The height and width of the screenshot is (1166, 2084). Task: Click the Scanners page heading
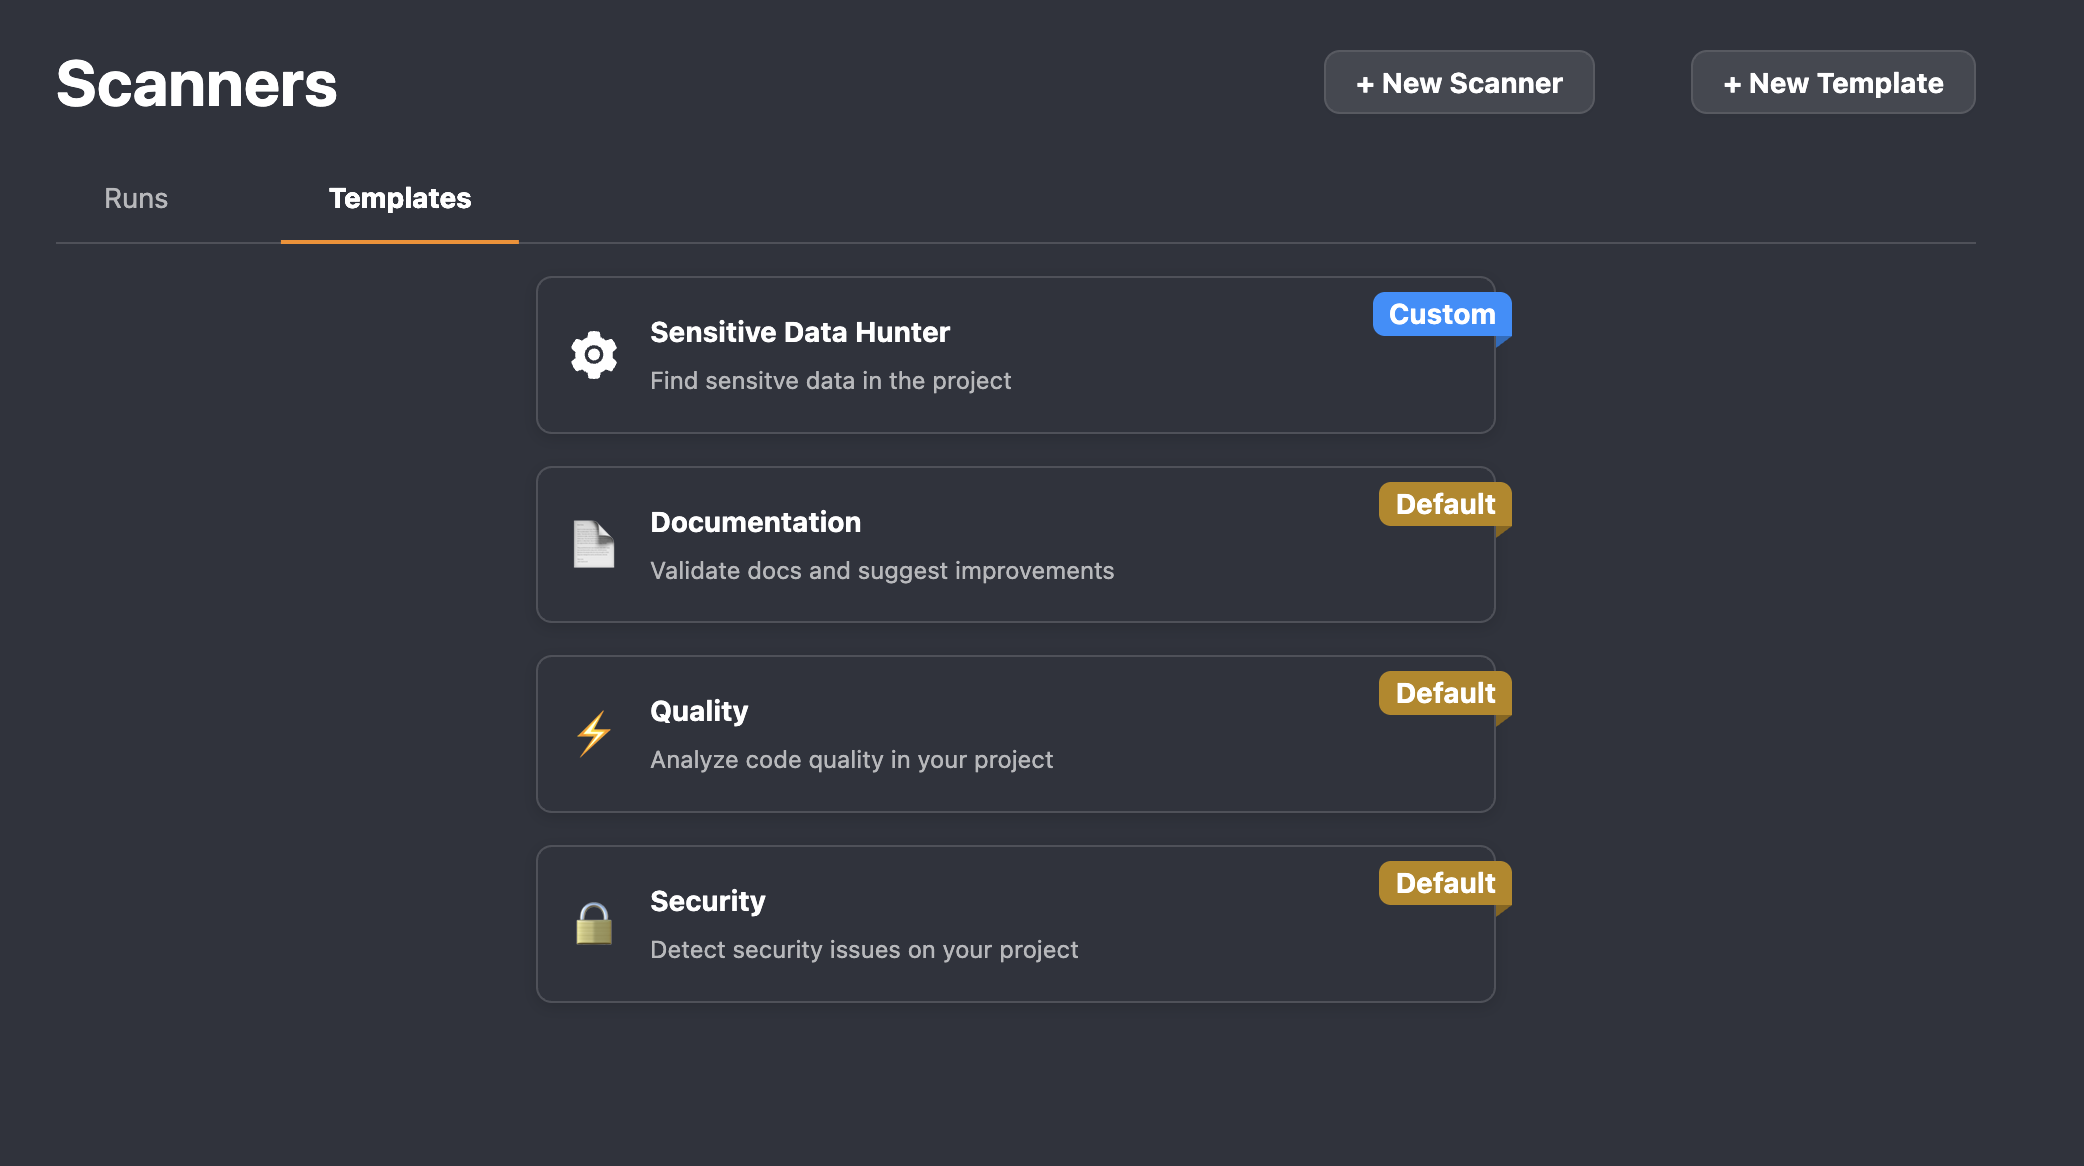[196, 84]
